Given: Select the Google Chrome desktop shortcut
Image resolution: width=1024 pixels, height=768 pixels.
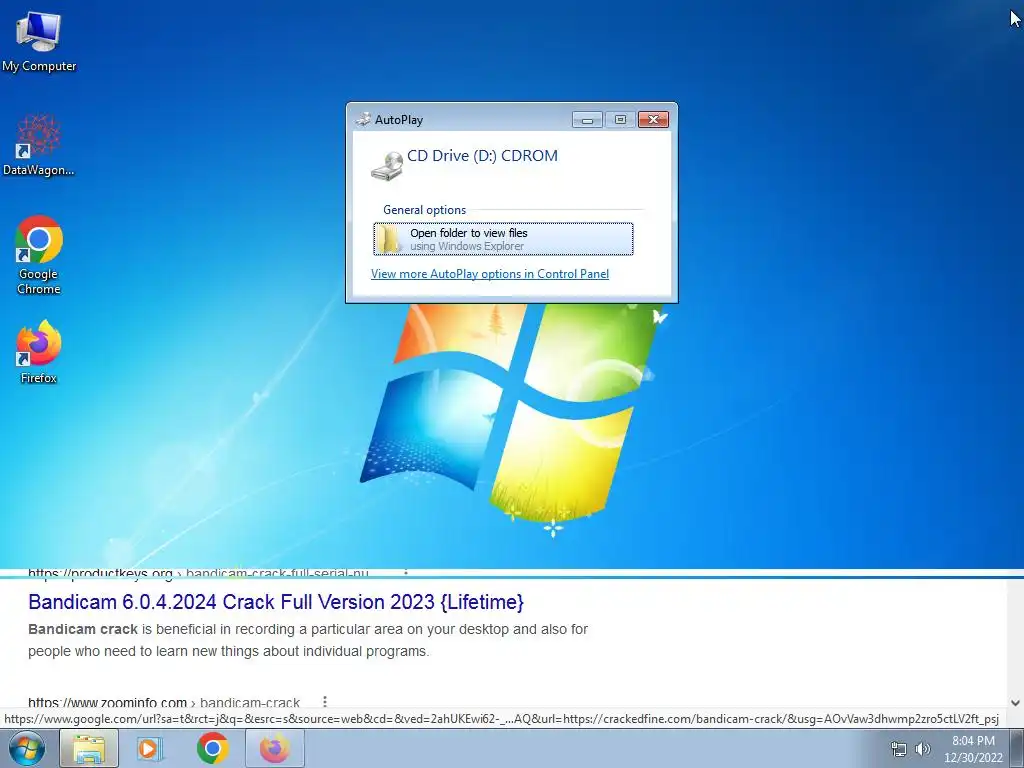Looking at the screenshot, I should click(x=39, y=255).
